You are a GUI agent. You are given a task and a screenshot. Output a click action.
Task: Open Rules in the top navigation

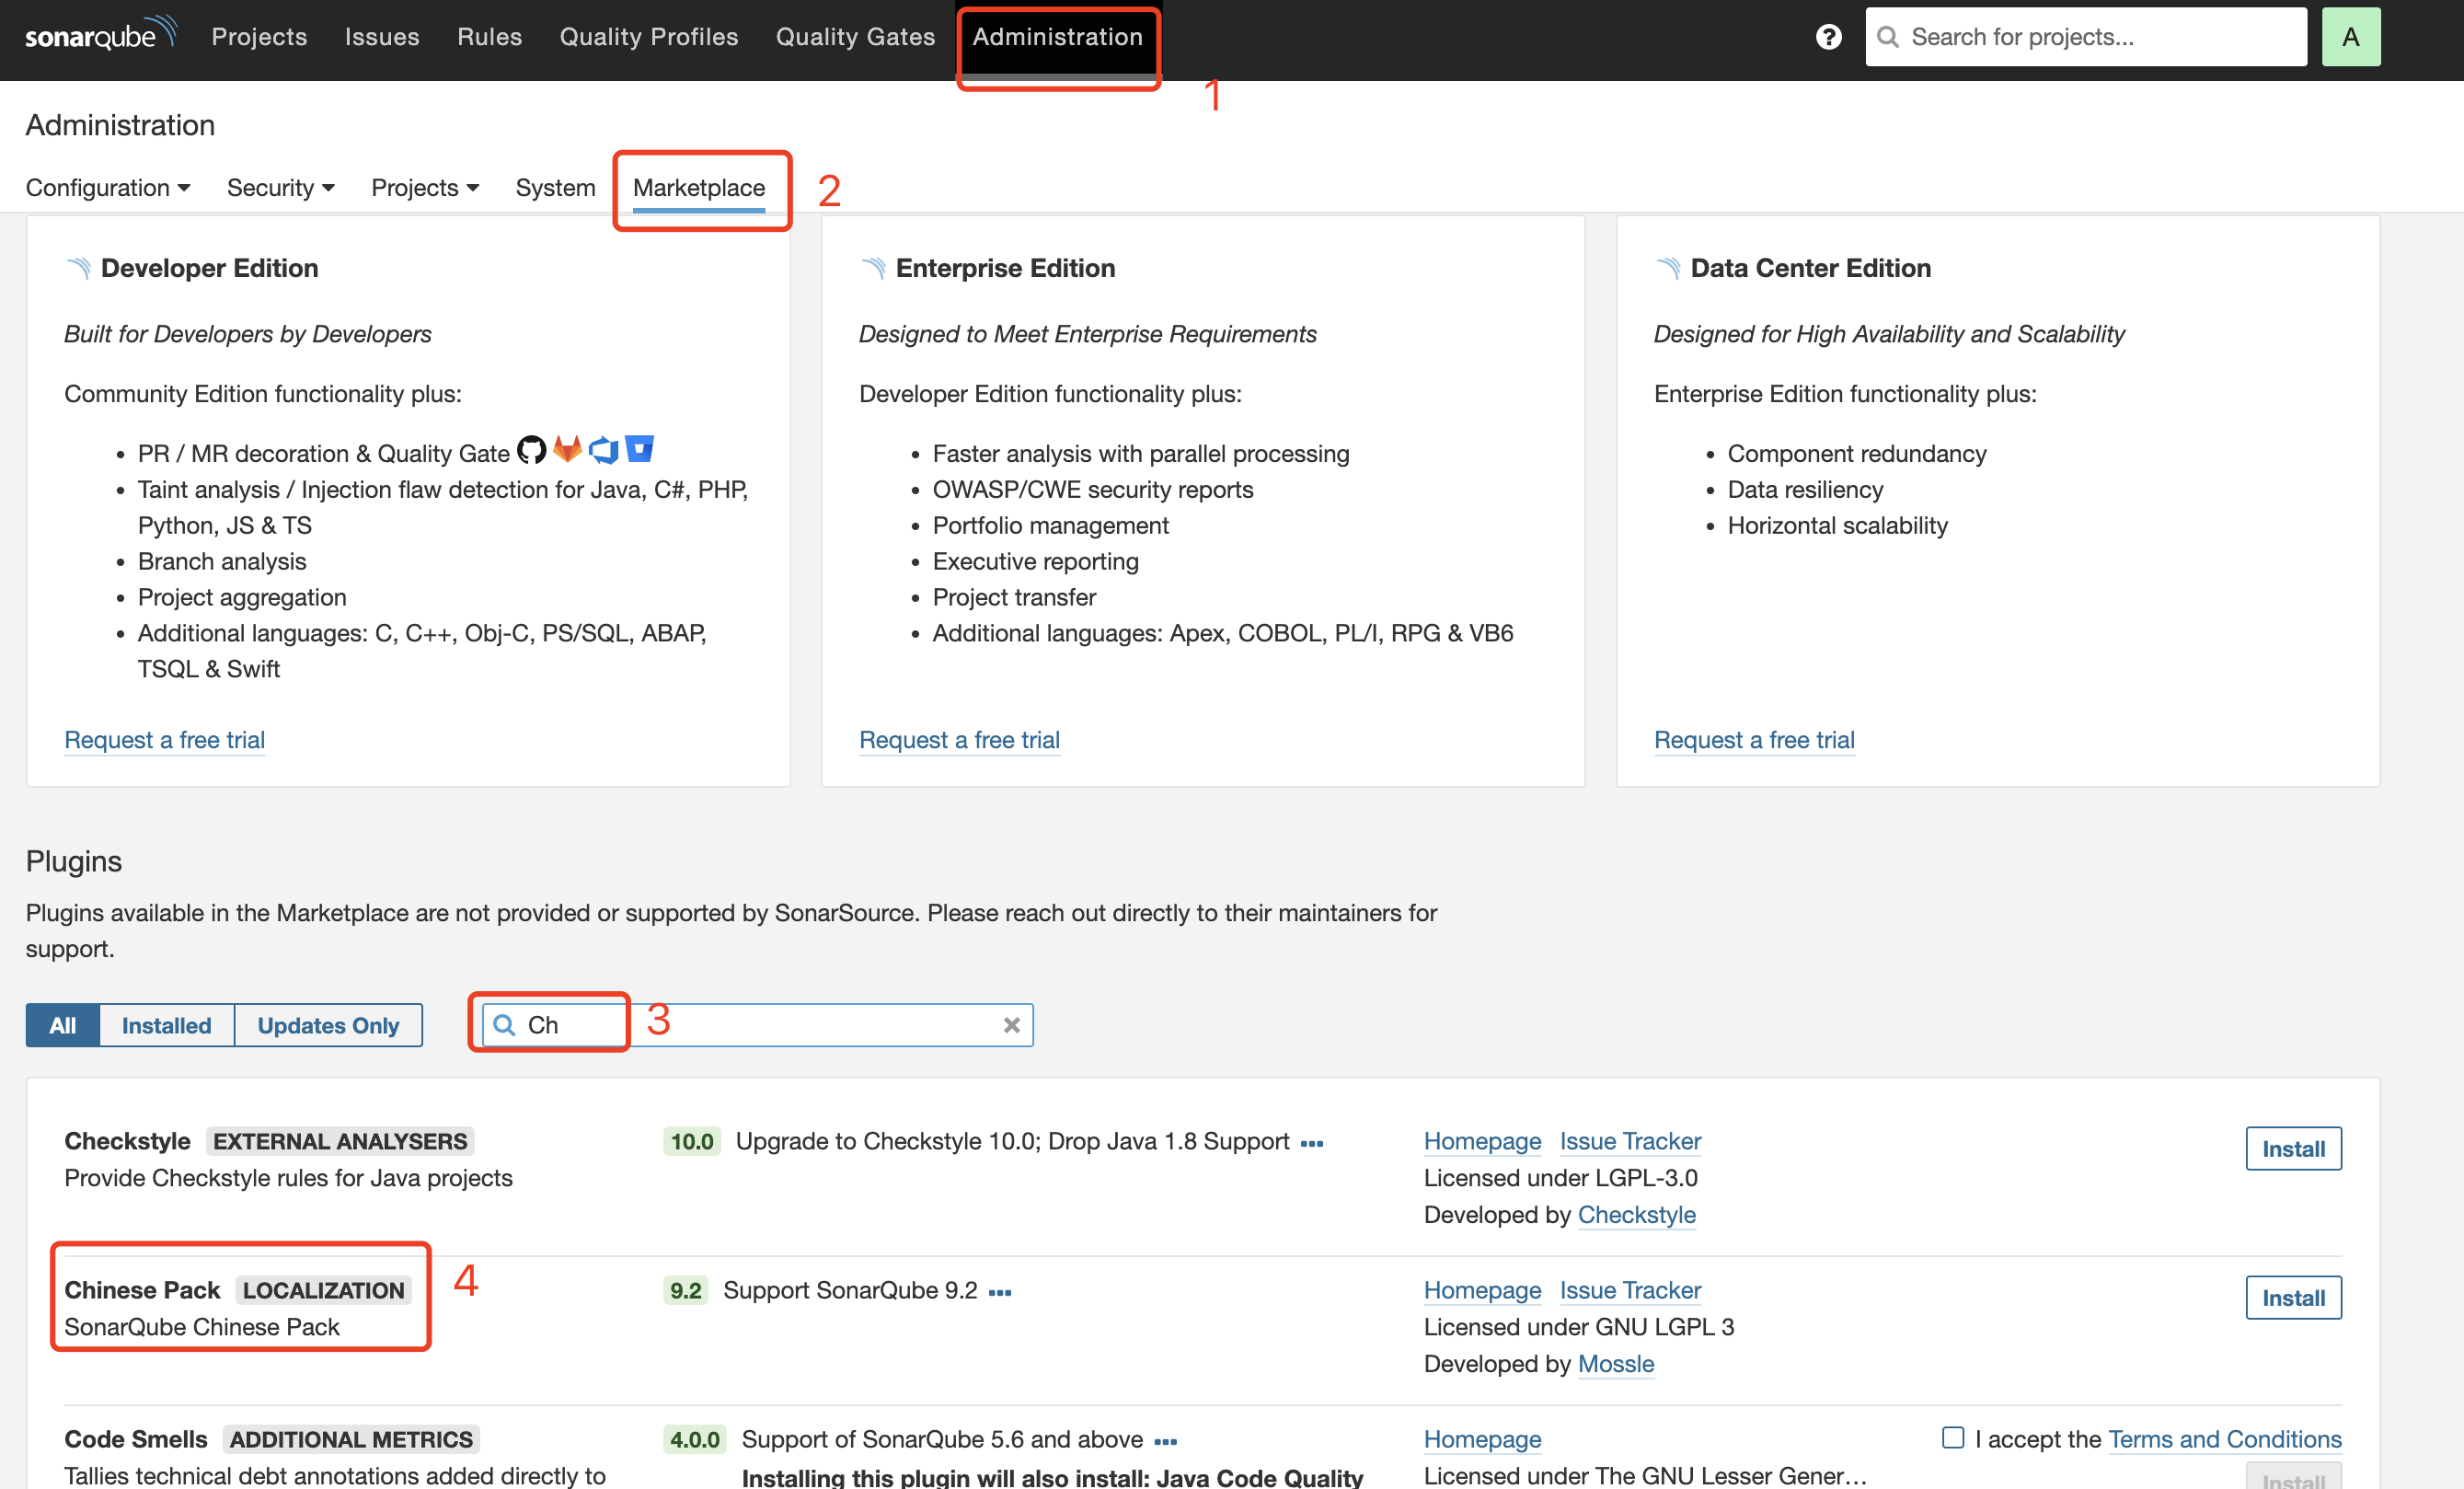tap(489, 37)
